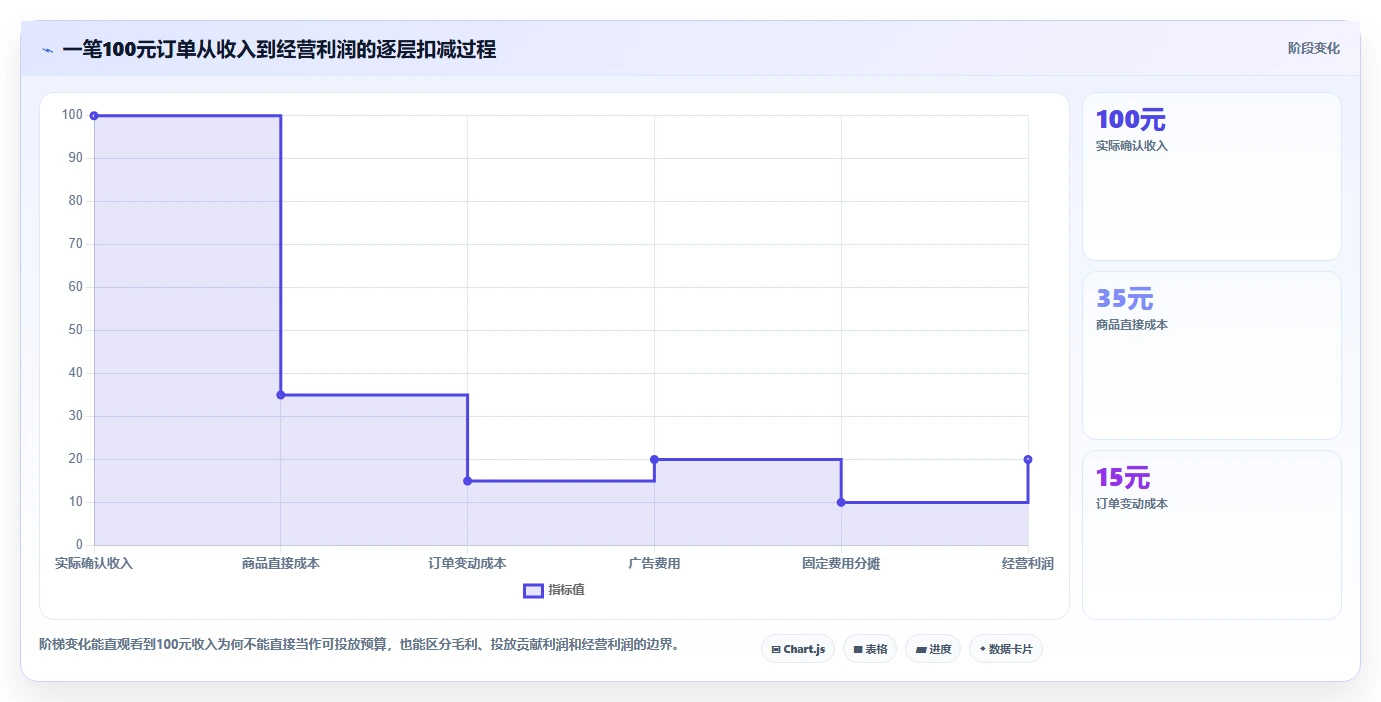Click the y-axis value 100
This screenshot has width=1381, height=702.
[72, 115]
